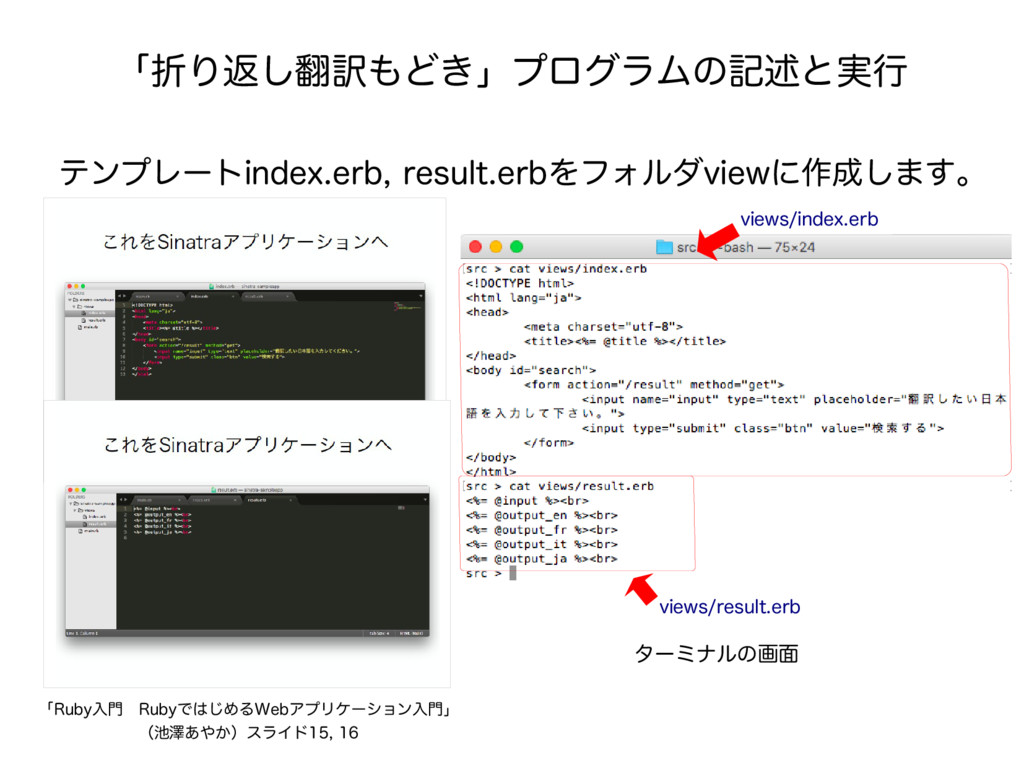The width and height of the screenshot is (1024, 768).
Task: Click the '</body>' closing tag line
Action: [x=491, y=457]
